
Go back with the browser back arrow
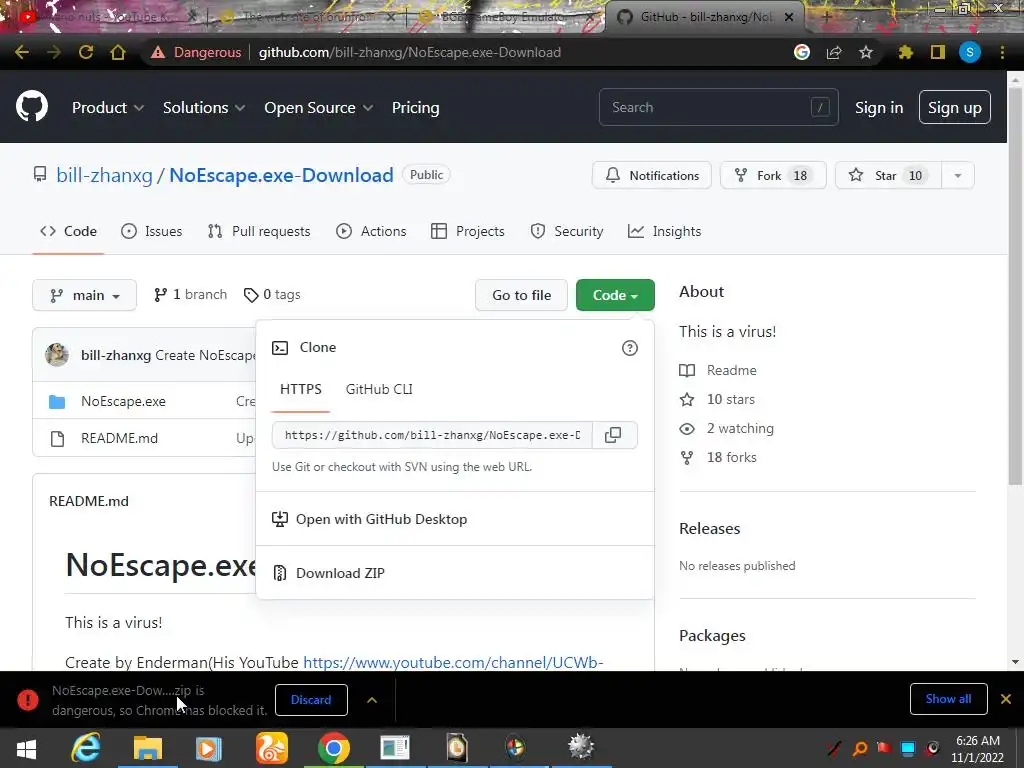(x=22, y=52)
